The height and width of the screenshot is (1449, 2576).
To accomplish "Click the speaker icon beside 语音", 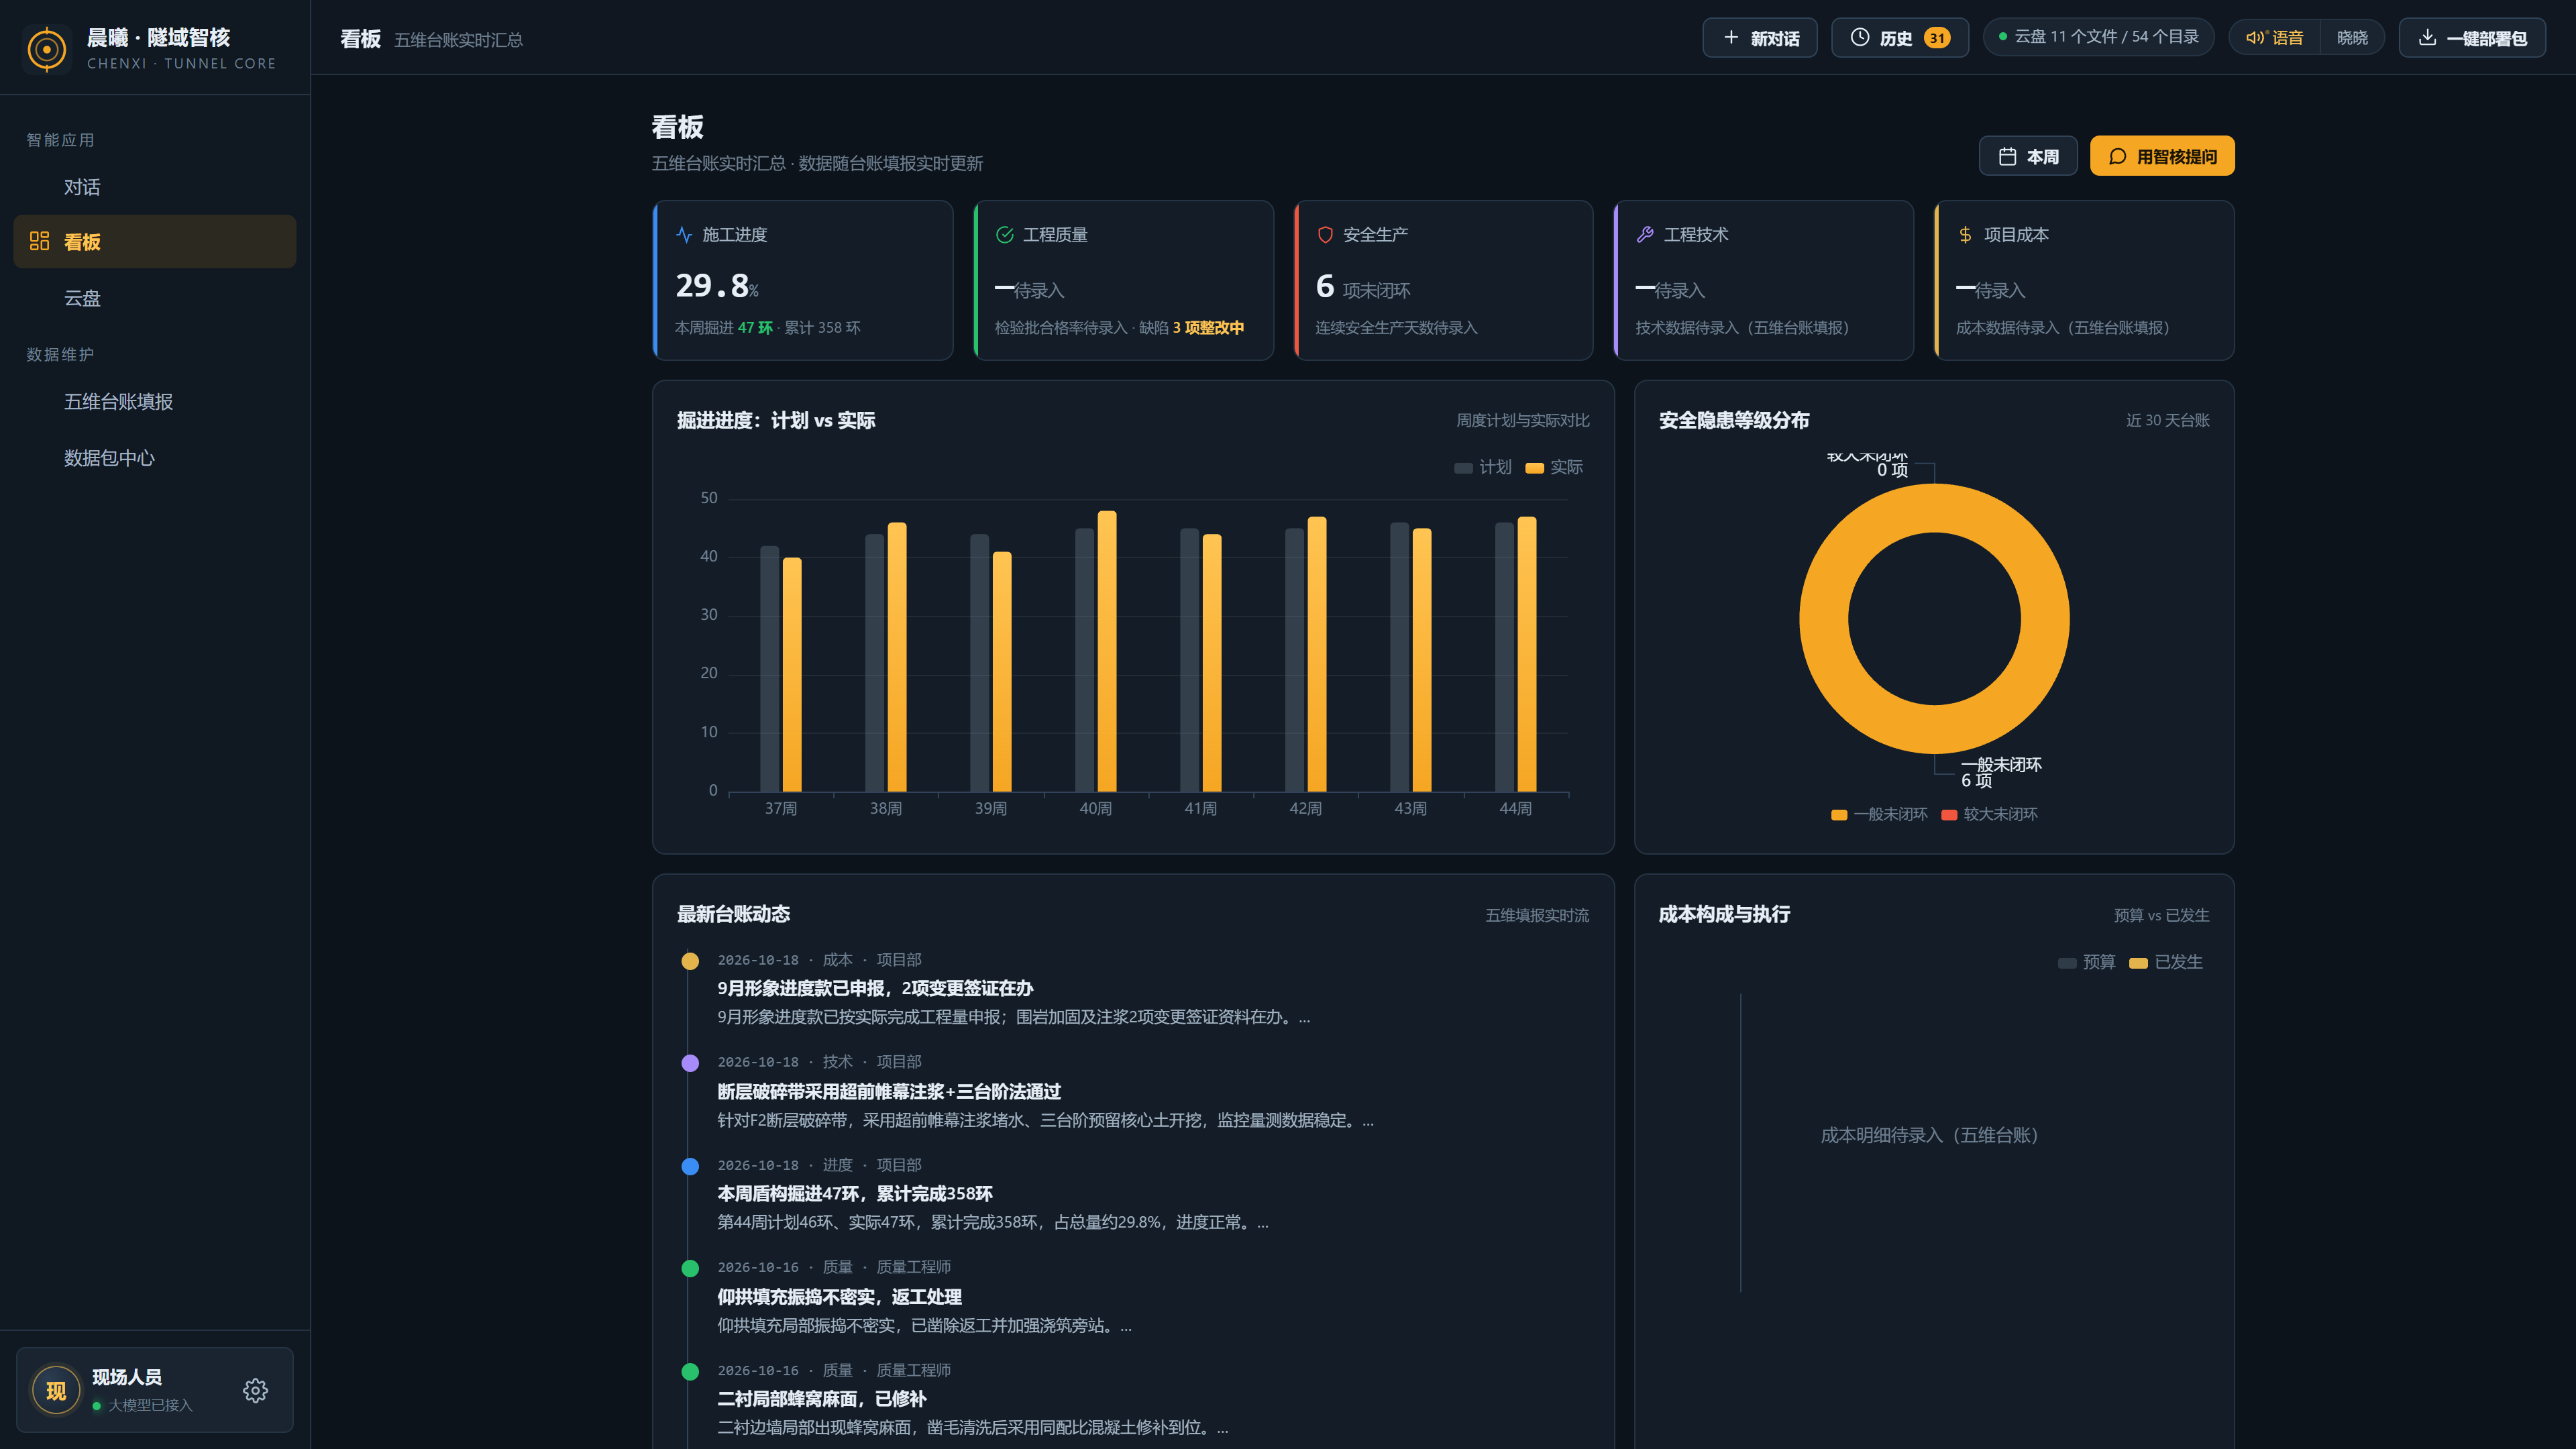I will click(x=2255, y=37).
